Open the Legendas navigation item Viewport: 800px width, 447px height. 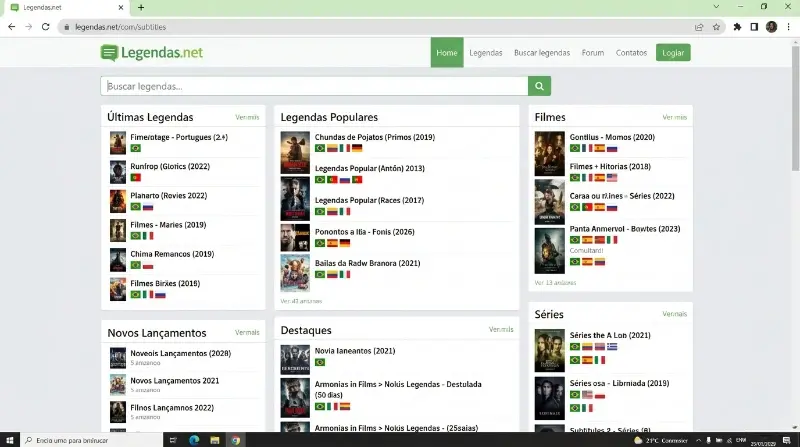486,53
